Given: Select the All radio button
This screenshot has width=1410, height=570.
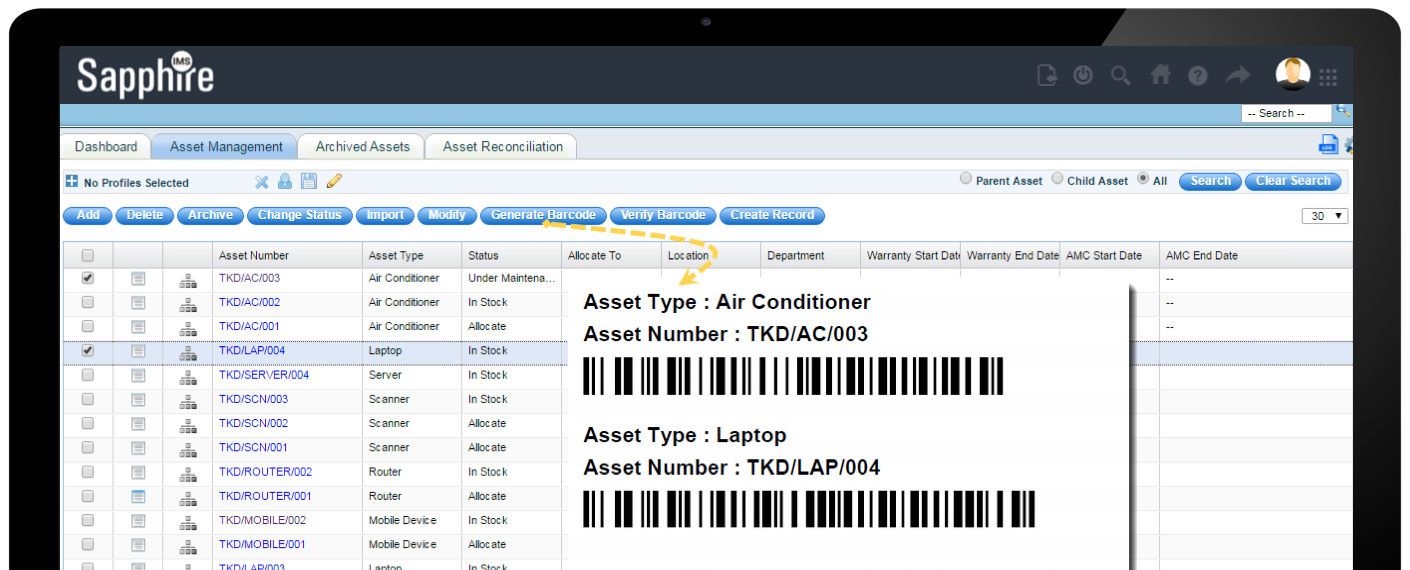Looking at the screenshot, I should tap(1143, 179).
